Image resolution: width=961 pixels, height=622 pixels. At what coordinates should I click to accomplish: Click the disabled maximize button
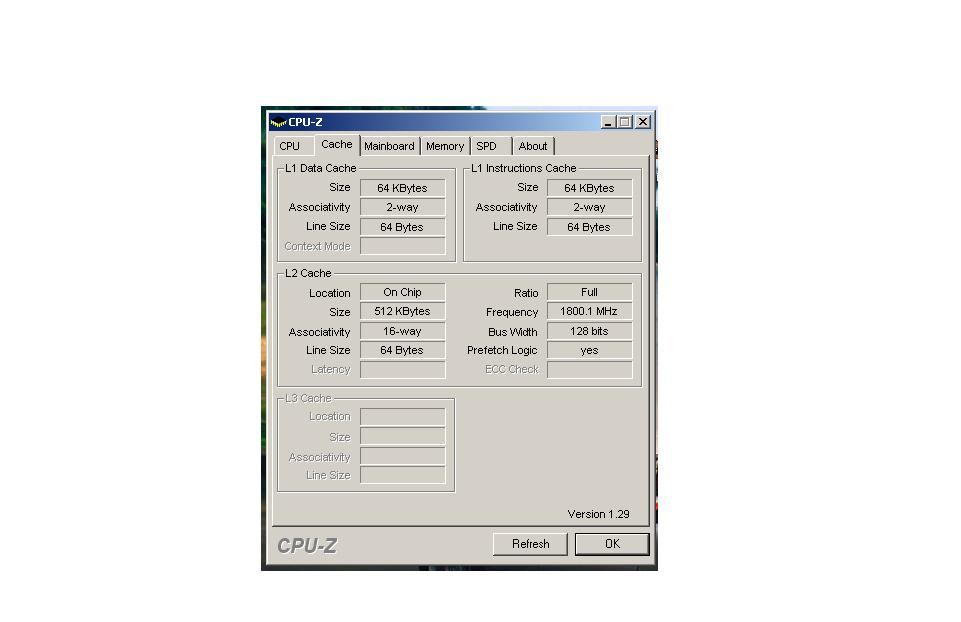[625, 122]
